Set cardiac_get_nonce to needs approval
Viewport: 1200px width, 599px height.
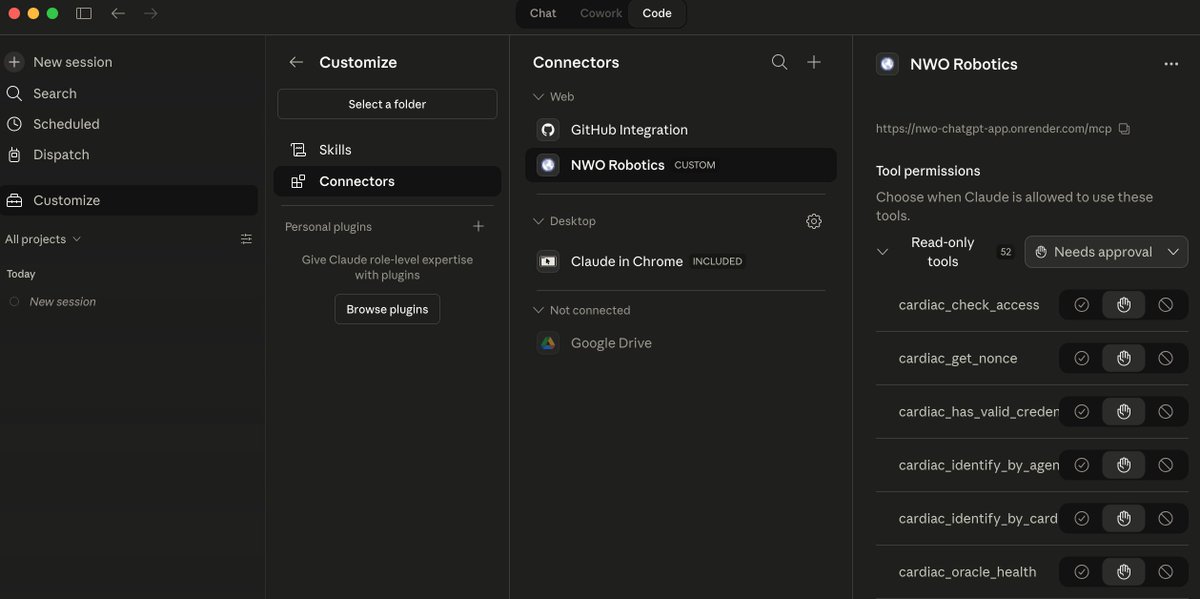1124,358
